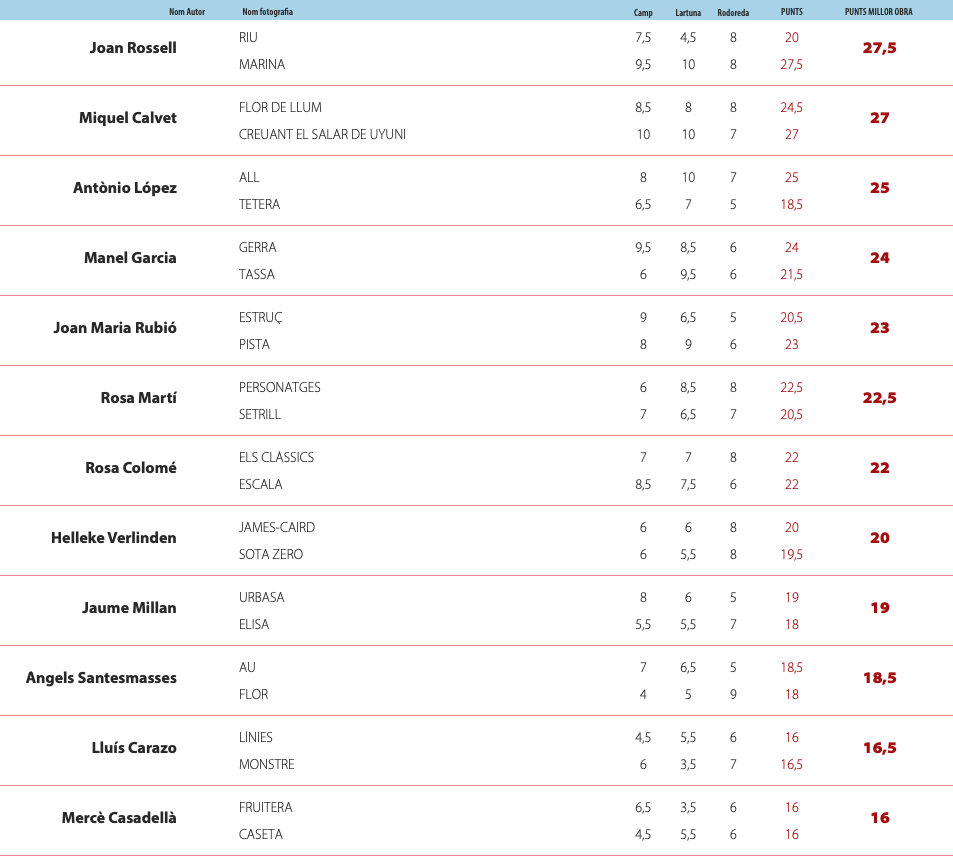Click the 'Rodoreda' column header

pyautogui.click(x=733, y=13)
